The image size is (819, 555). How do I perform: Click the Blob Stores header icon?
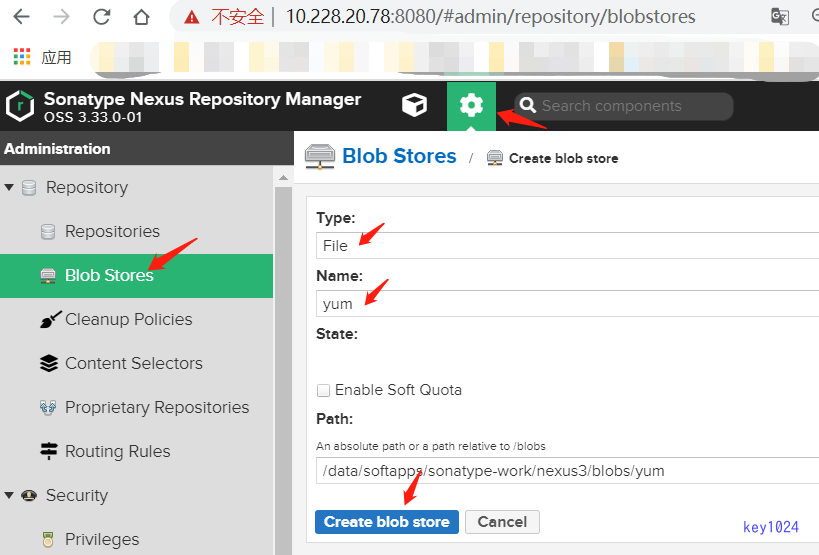[320, 157]
